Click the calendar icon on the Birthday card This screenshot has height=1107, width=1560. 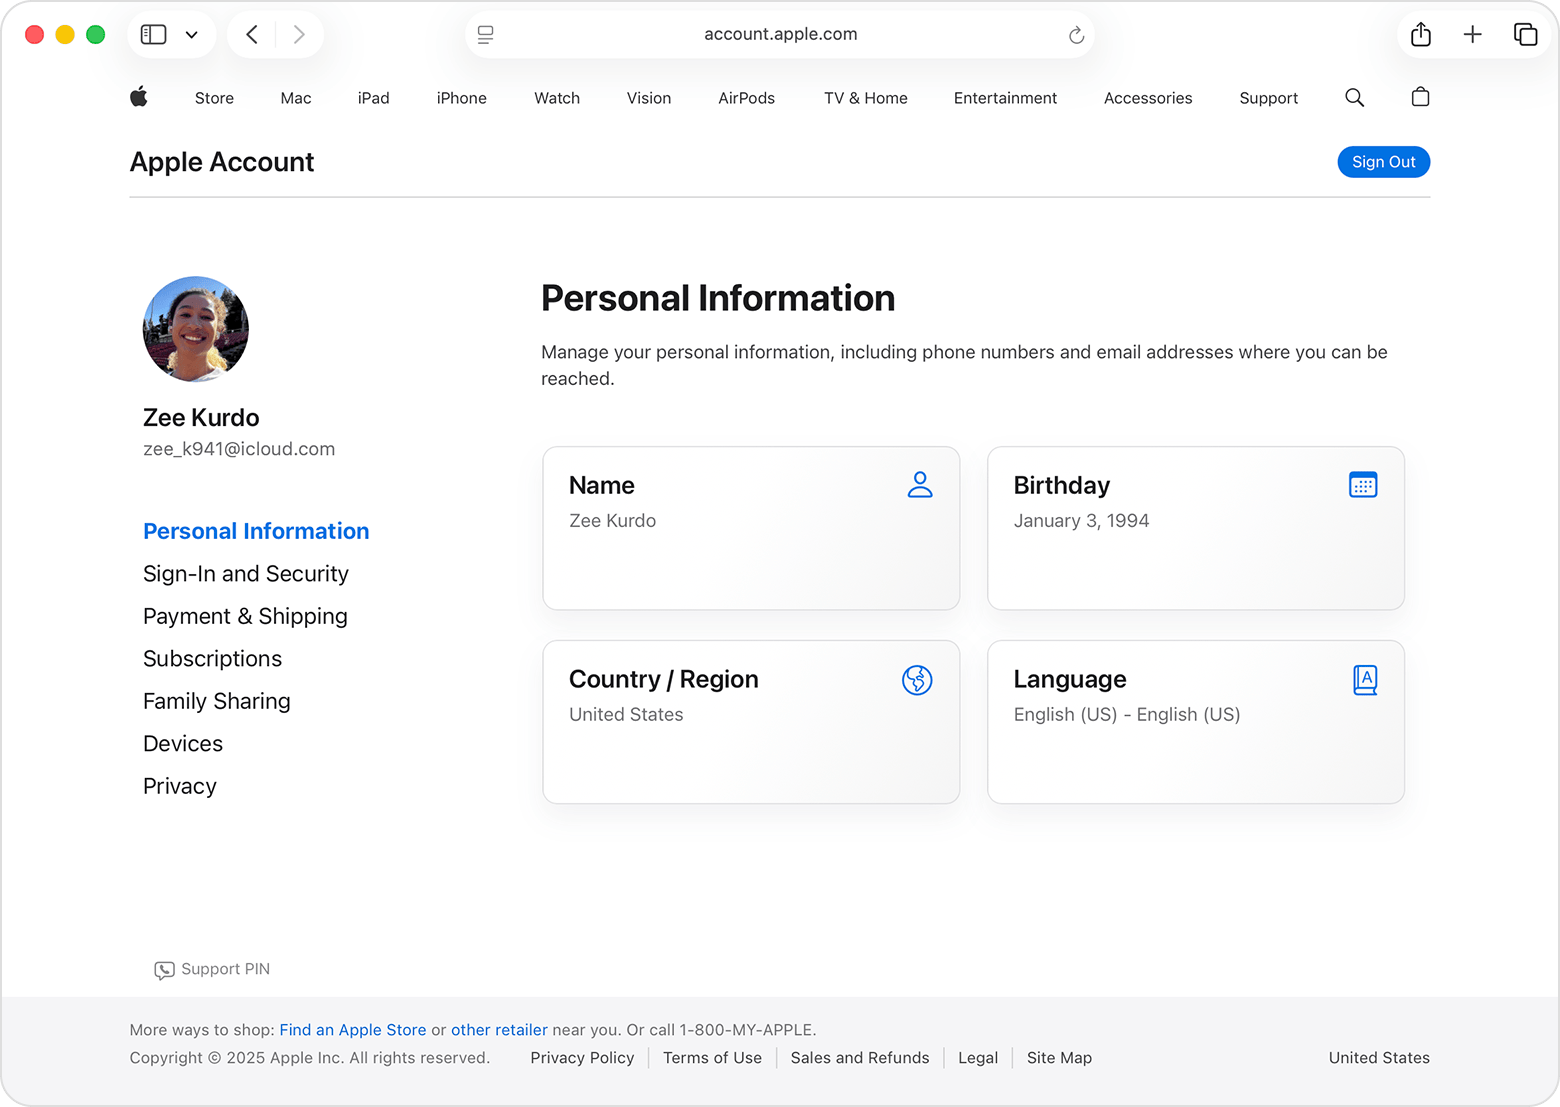point(1363,484)
